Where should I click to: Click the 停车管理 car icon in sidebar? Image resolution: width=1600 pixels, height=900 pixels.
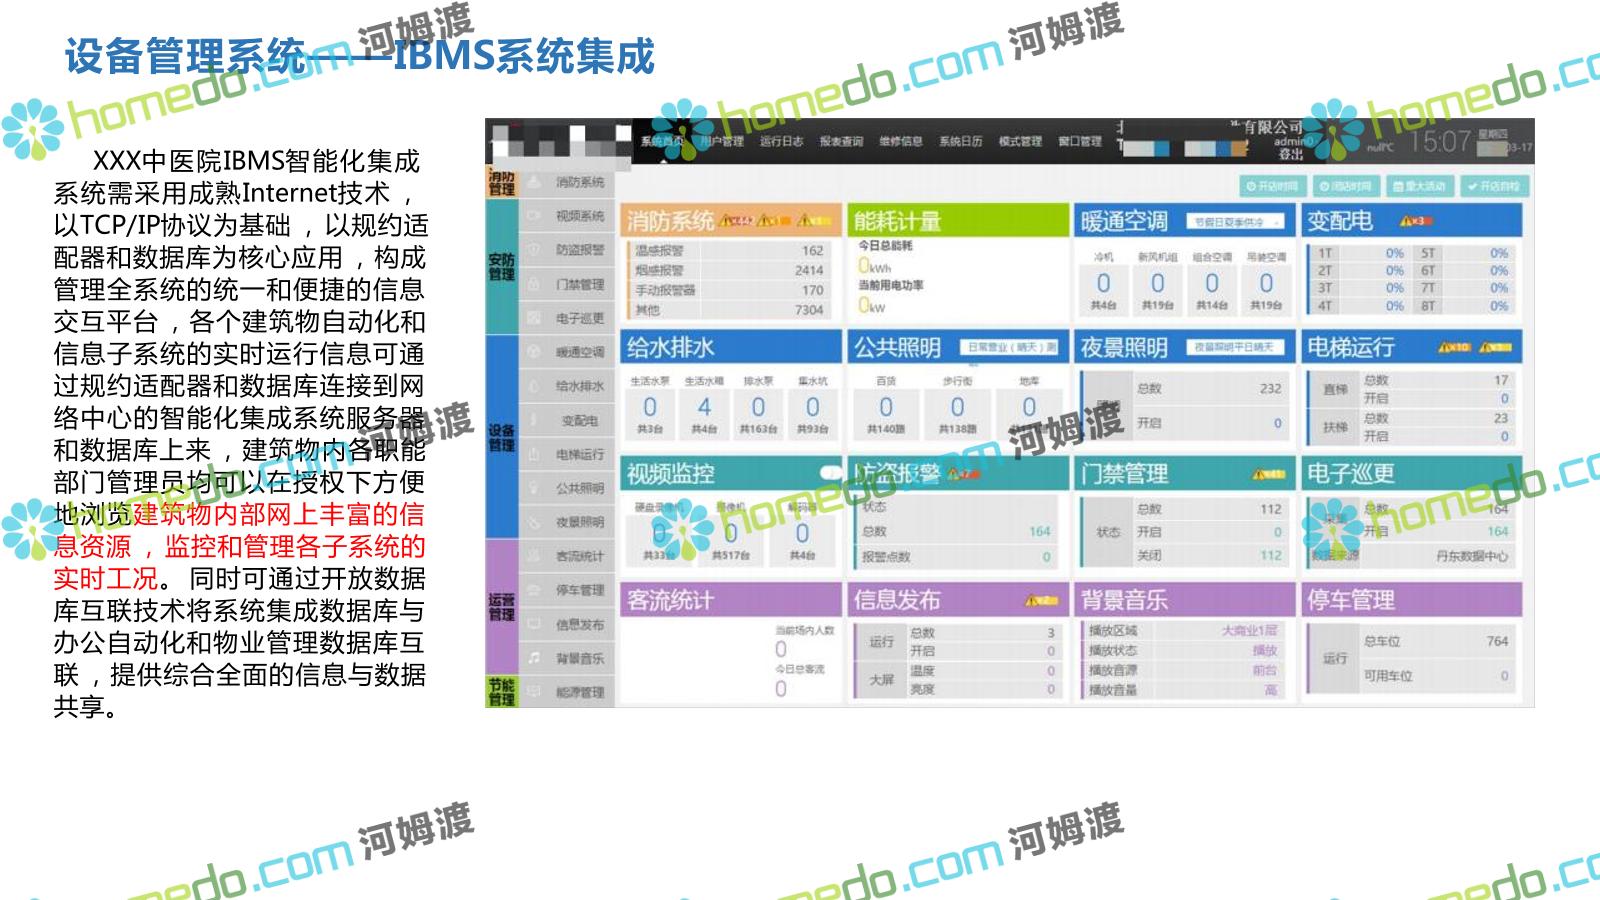(534, 590)
